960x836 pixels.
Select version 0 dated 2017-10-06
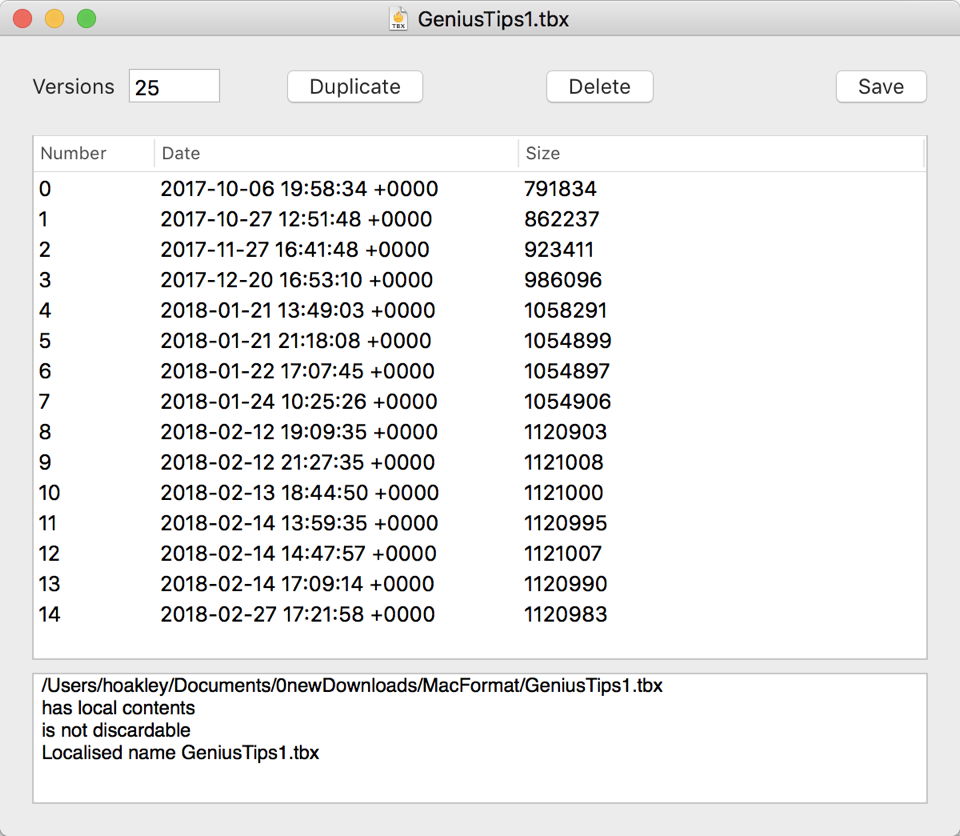[x=298, y=189]
